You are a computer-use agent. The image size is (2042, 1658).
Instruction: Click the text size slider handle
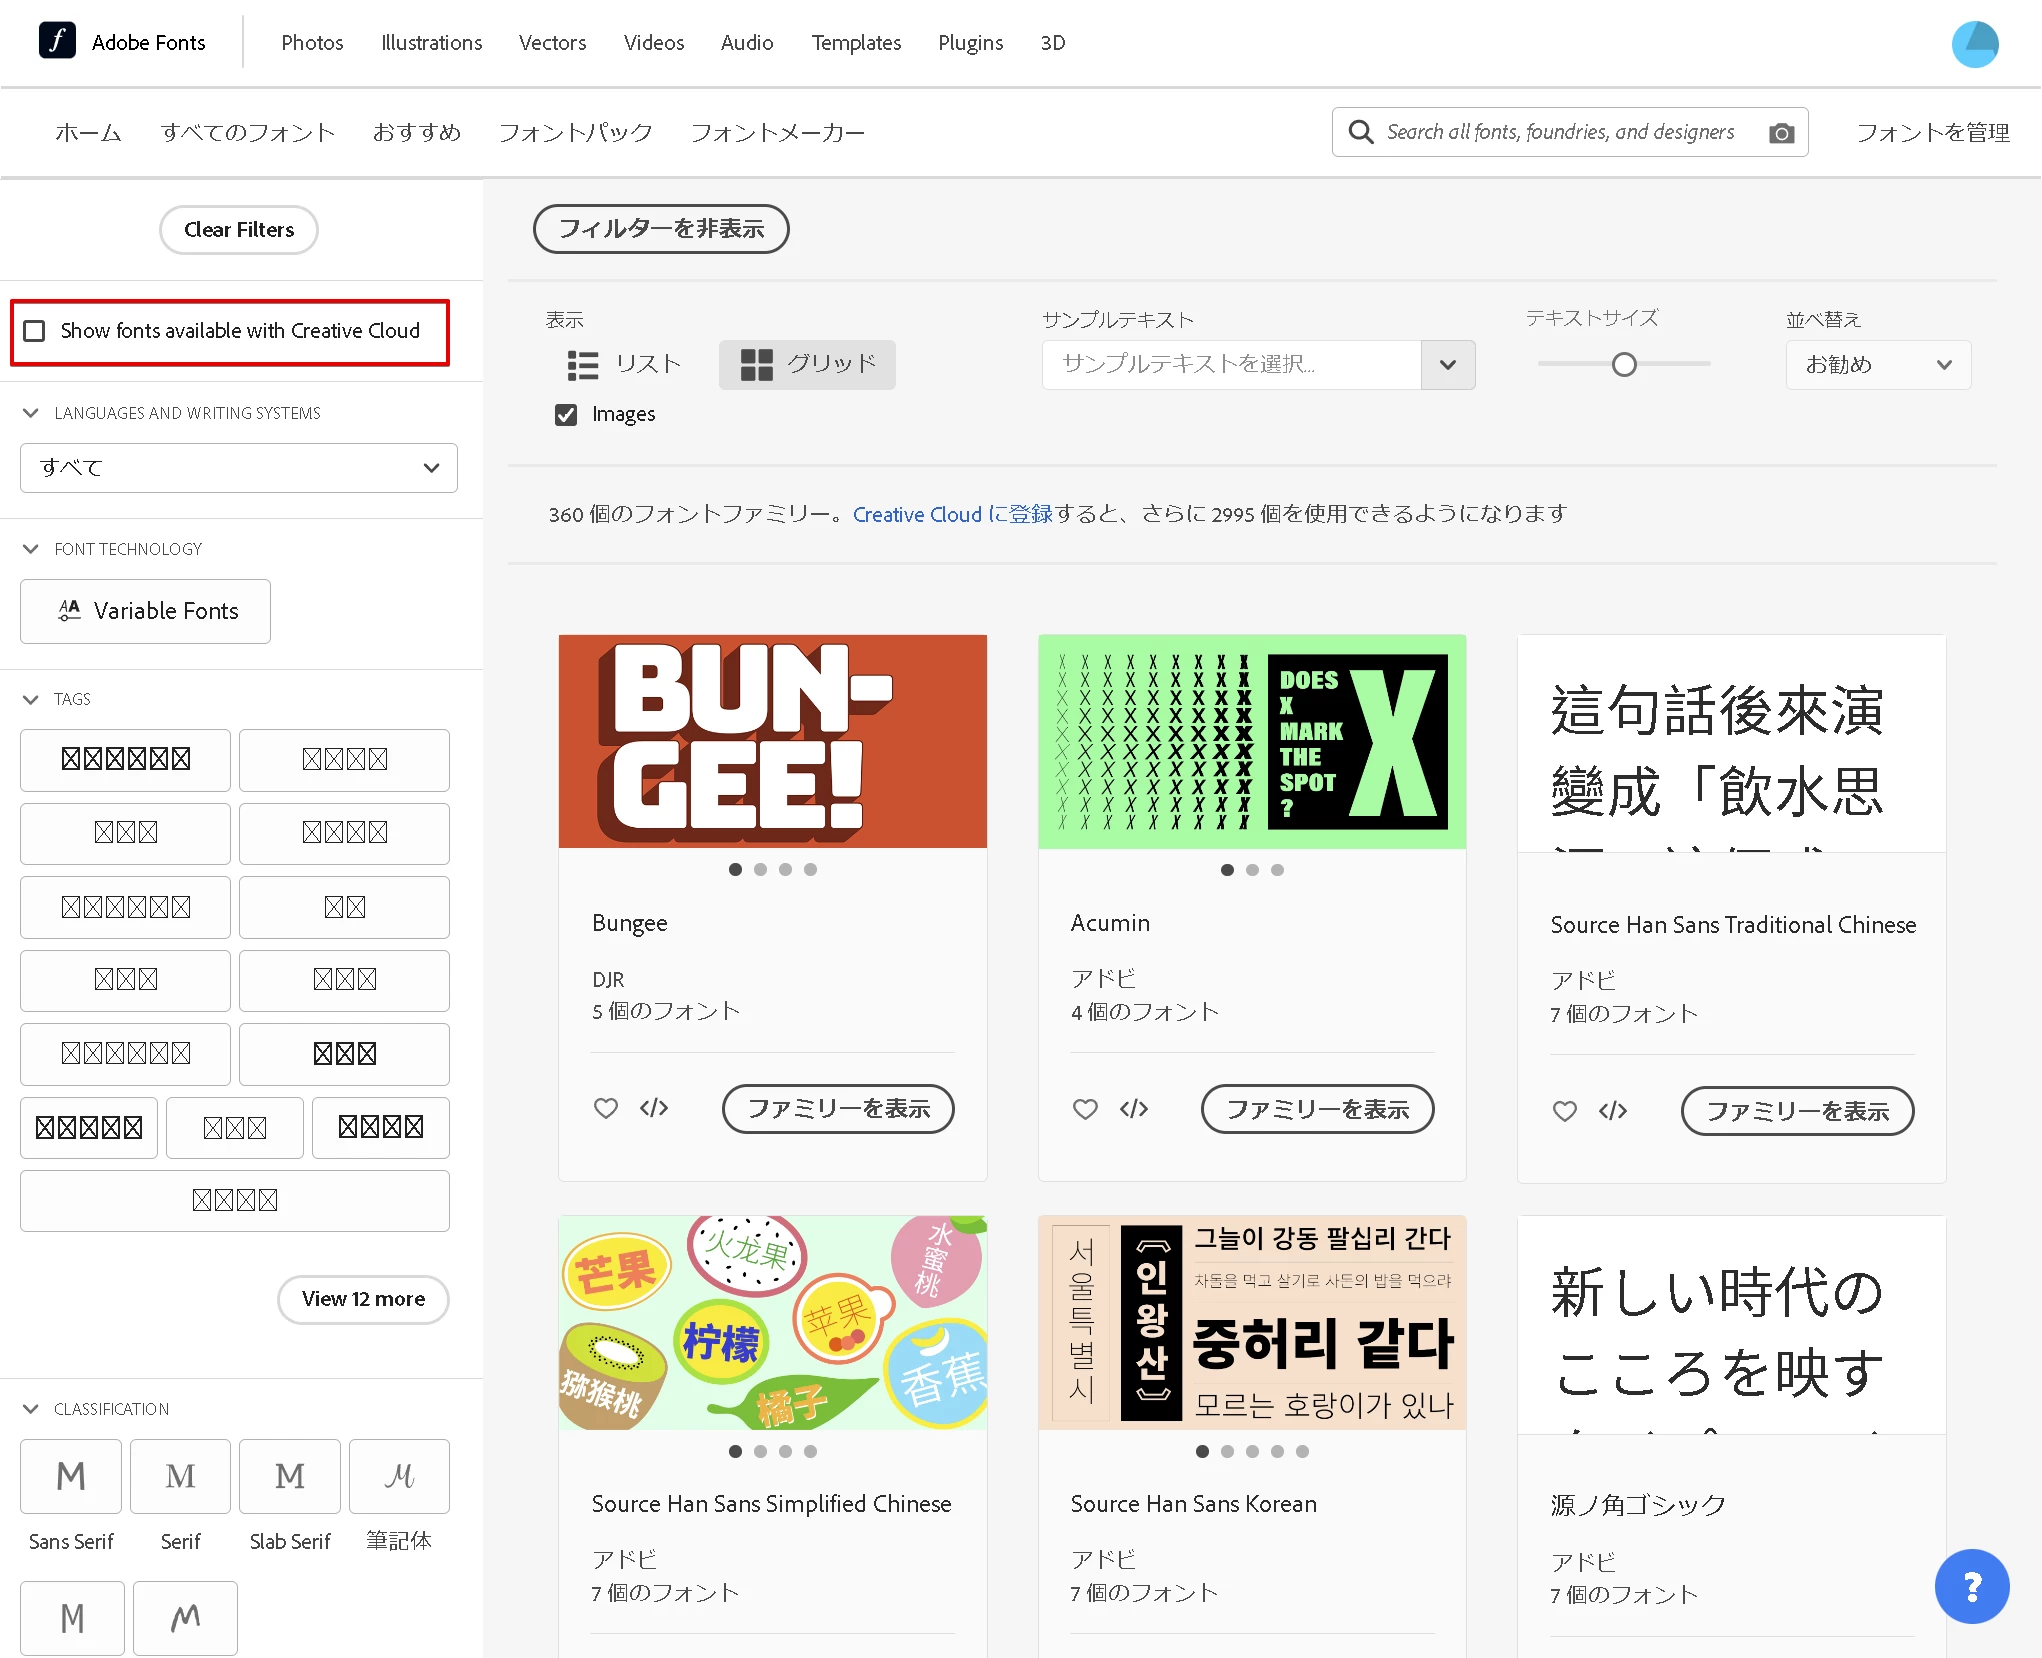[x=1624, y=365]
